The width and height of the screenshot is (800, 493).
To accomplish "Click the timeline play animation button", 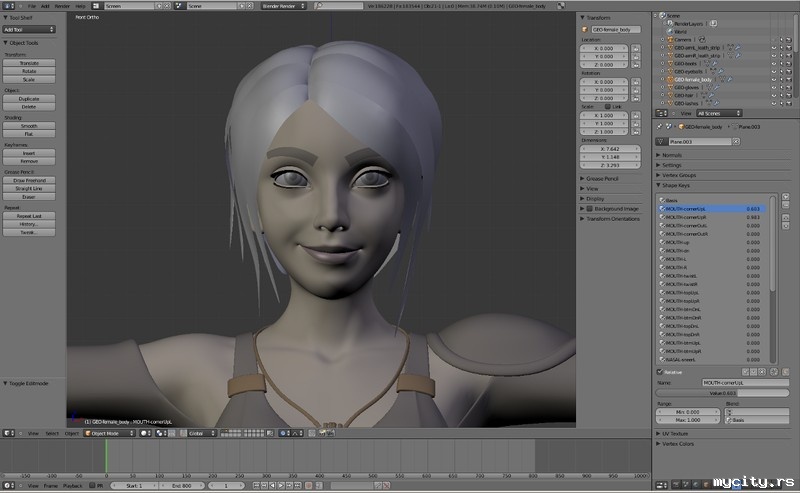I will (281, 485).
